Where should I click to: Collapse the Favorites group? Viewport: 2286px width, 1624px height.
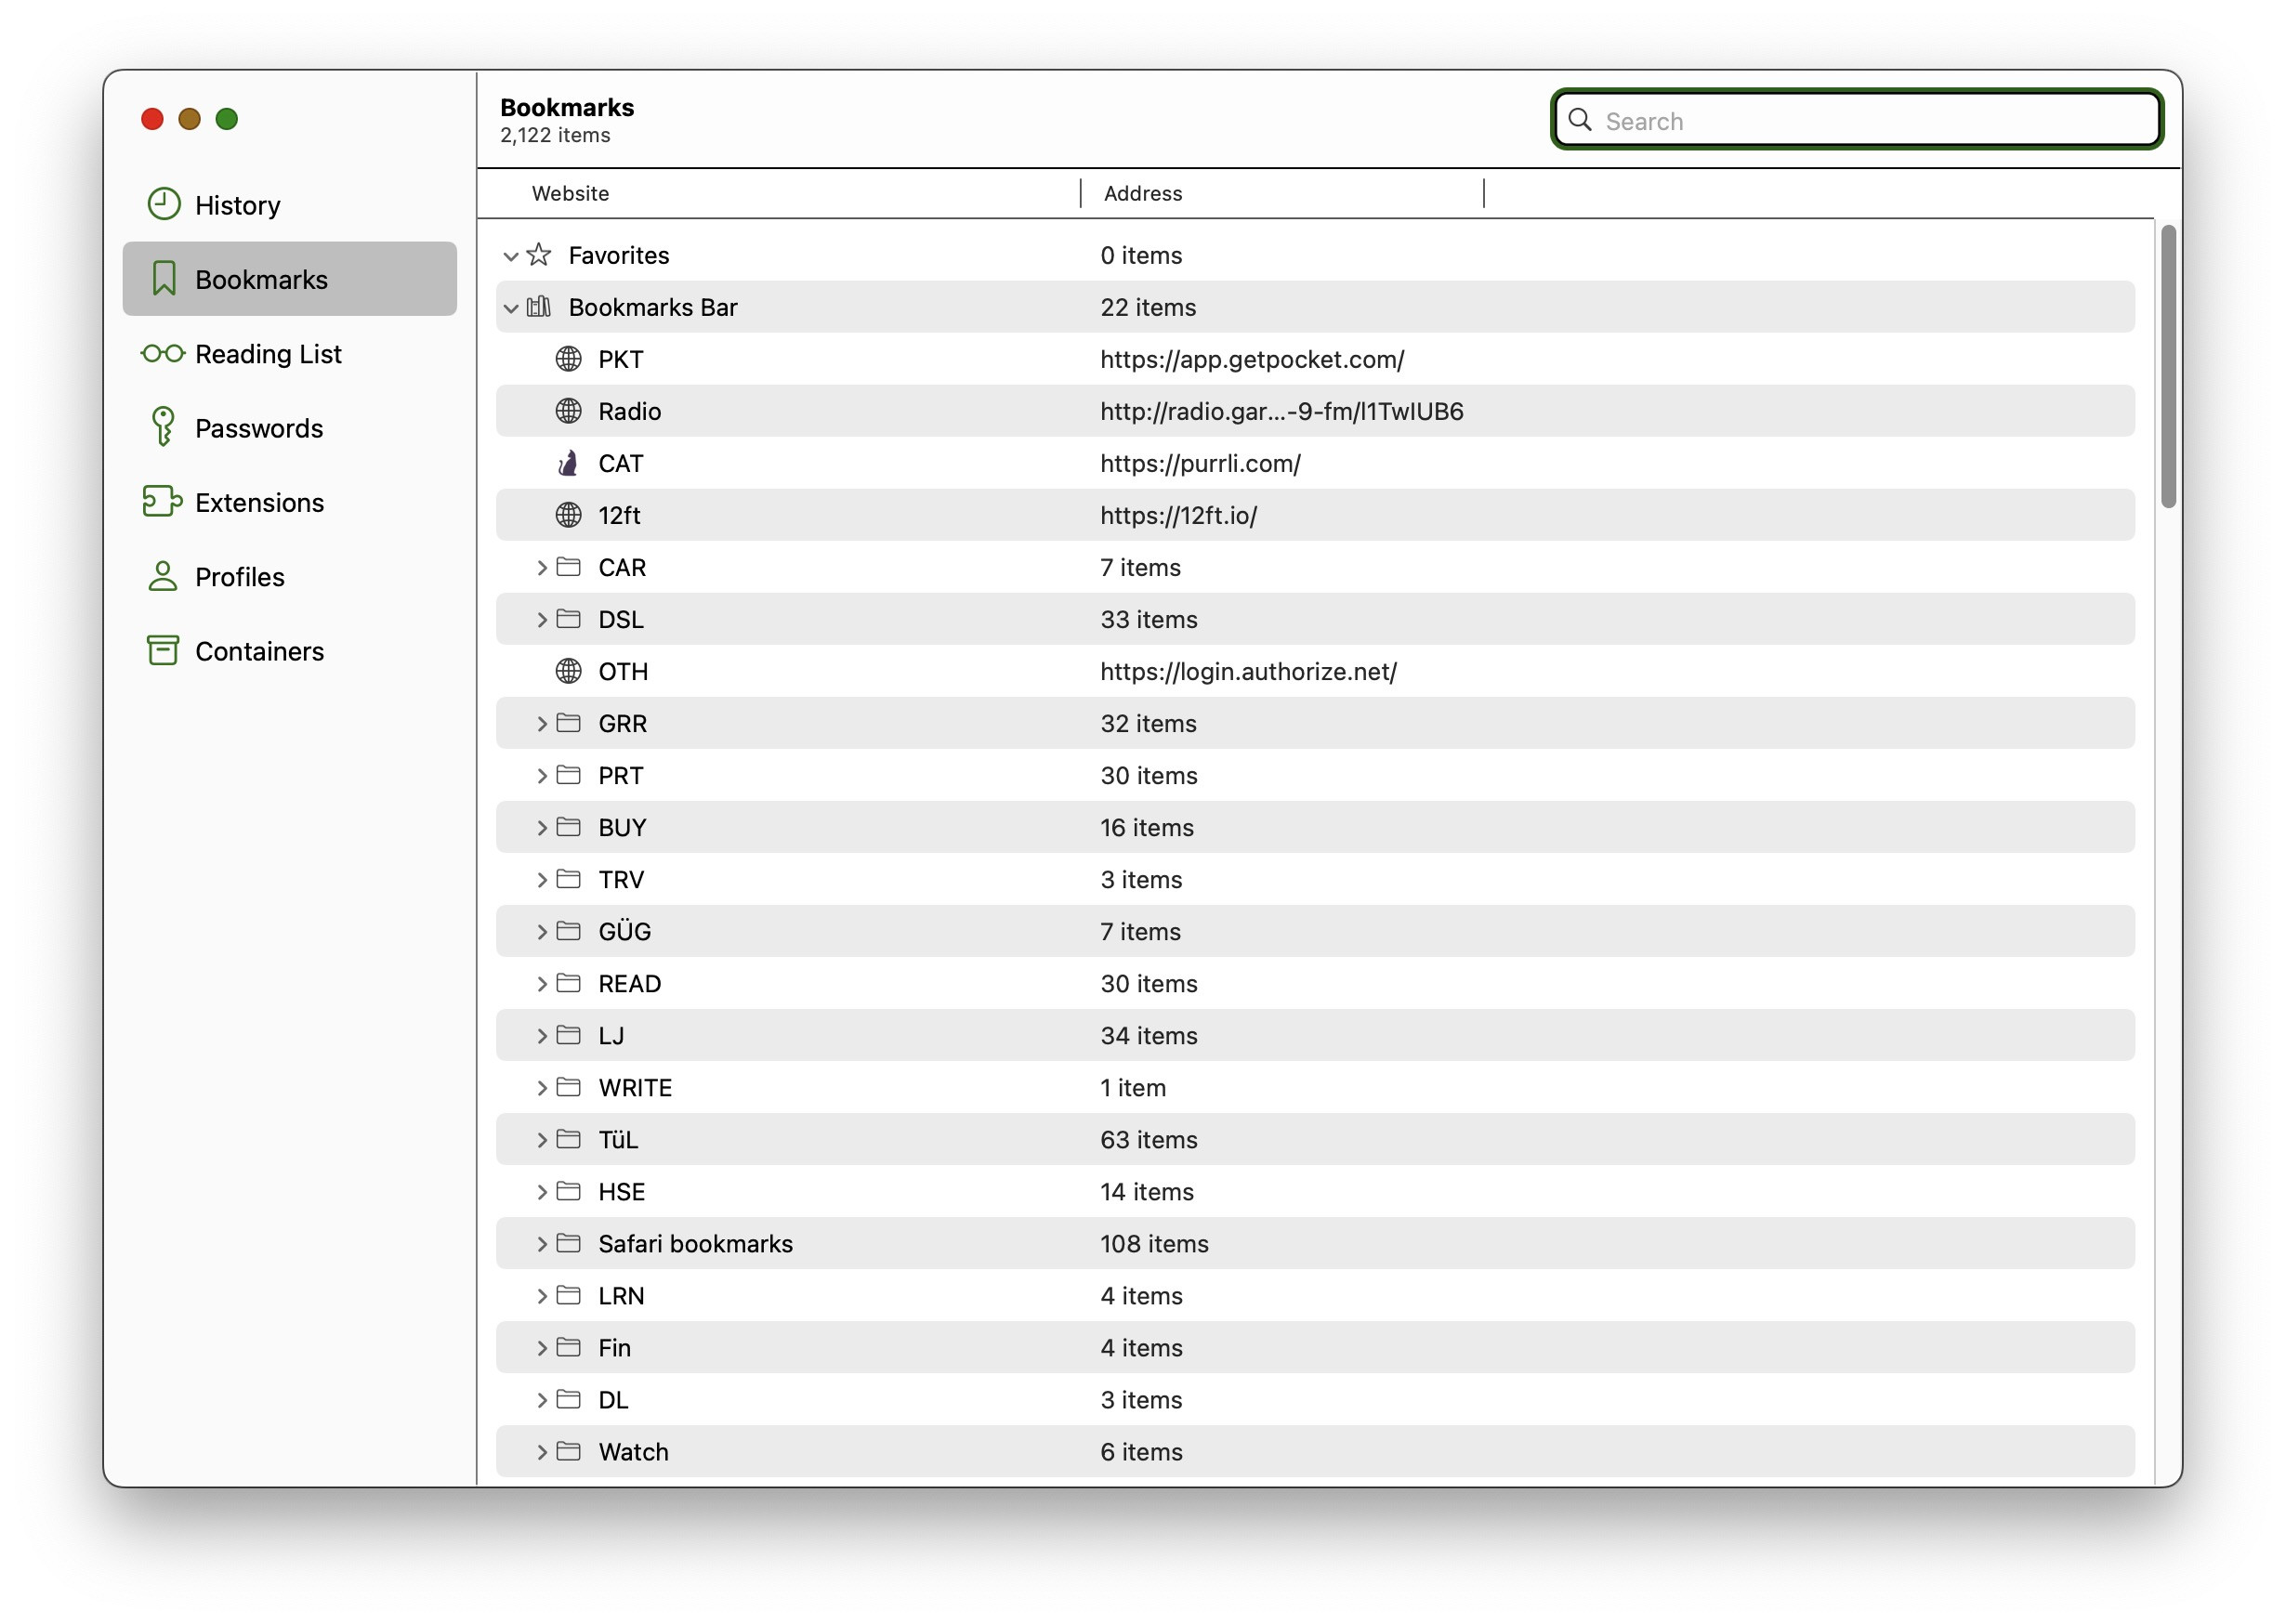click(x=511, y=256)
